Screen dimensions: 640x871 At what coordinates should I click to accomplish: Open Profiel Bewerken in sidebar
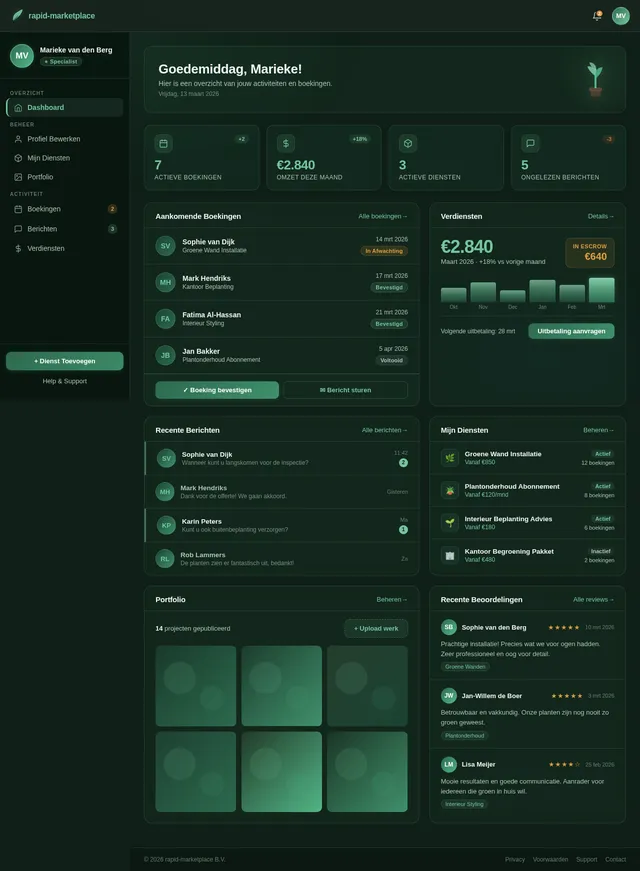[64, 139]
